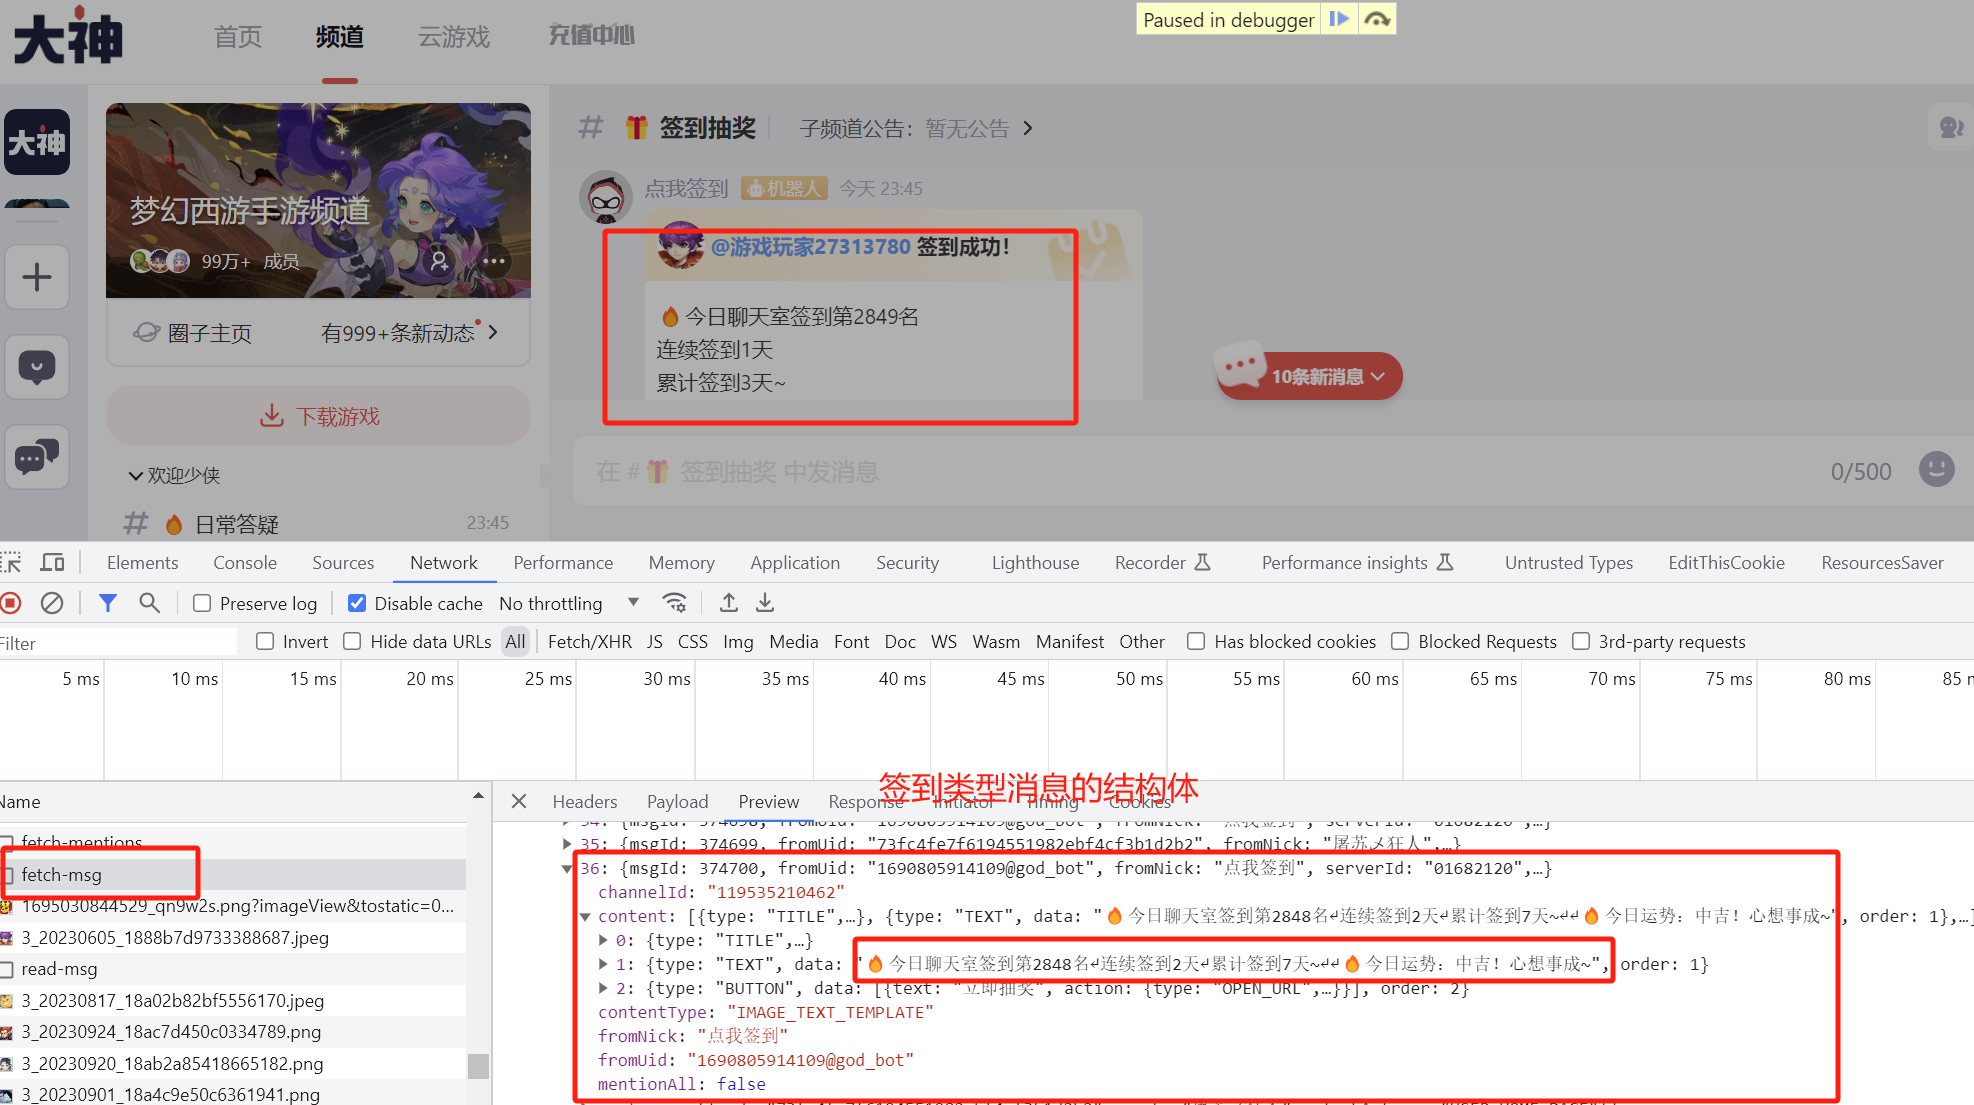Resume script execution in debugger overlay
The height and width of the screenshot is (1105, 1974).
coord(1339,19)
